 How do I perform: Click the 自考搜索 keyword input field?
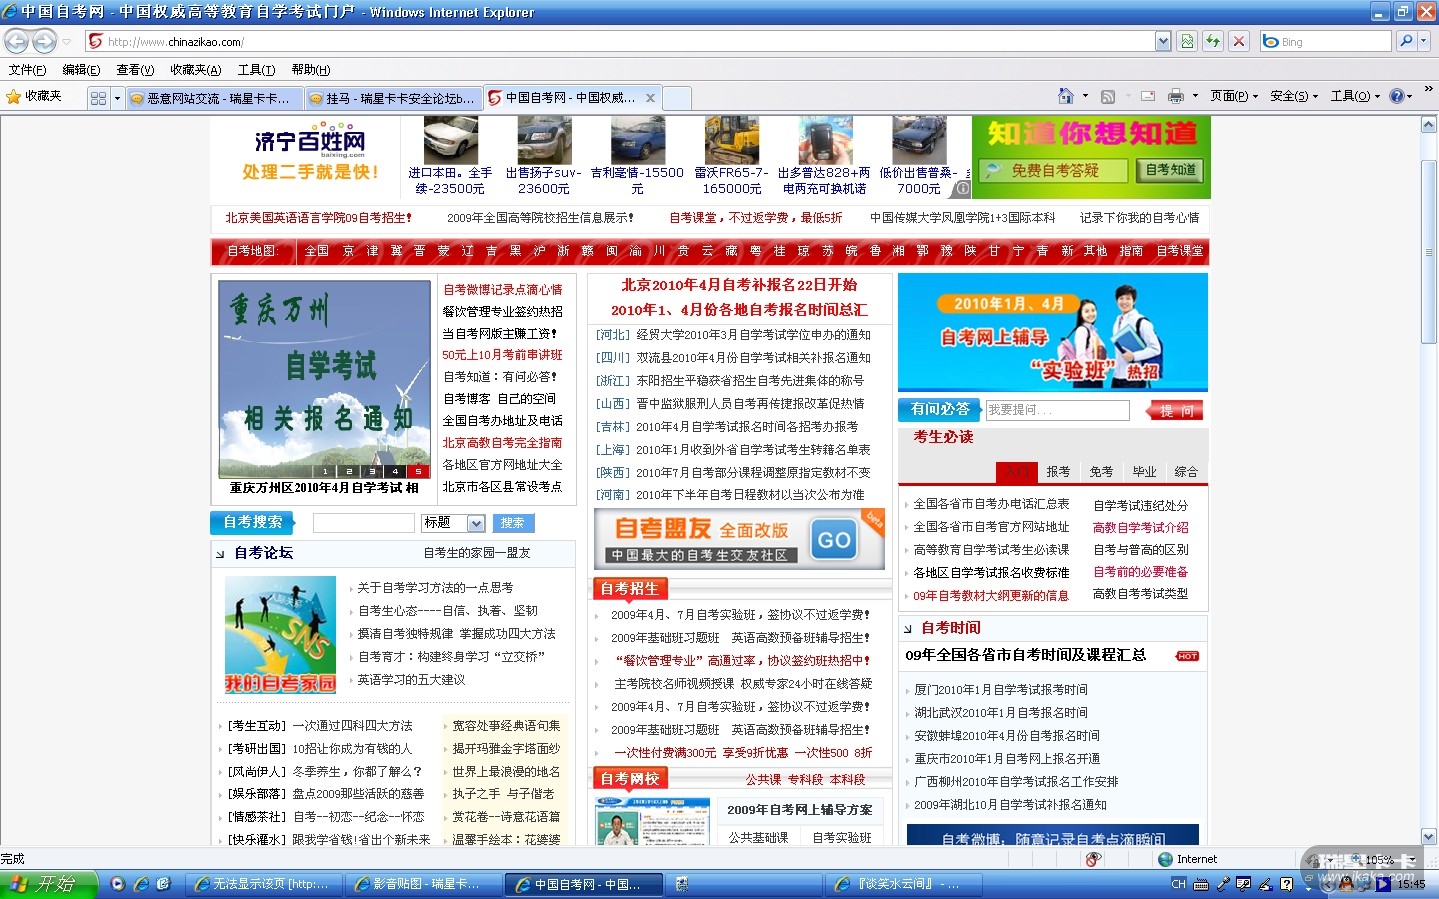tap(363, 523)
